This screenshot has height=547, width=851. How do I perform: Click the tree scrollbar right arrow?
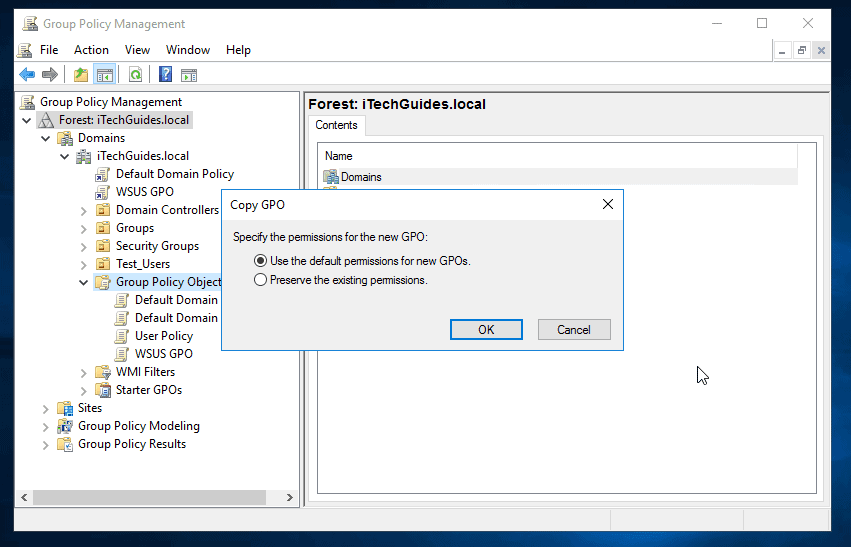click(290, 497)
